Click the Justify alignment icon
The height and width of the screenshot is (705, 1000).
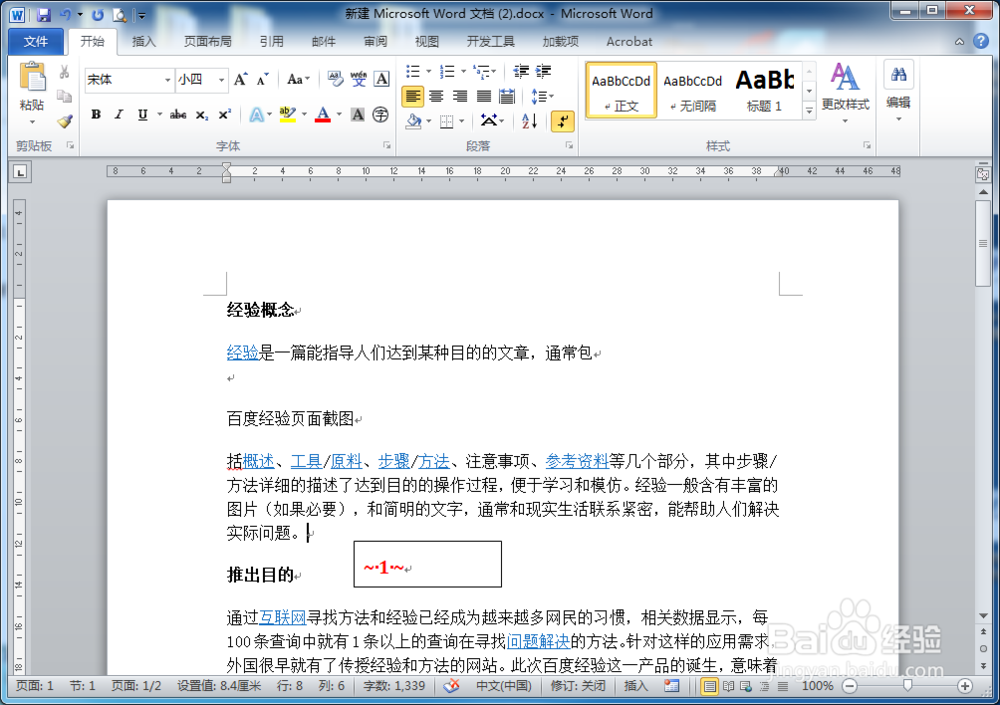click(x=483, y=96)
